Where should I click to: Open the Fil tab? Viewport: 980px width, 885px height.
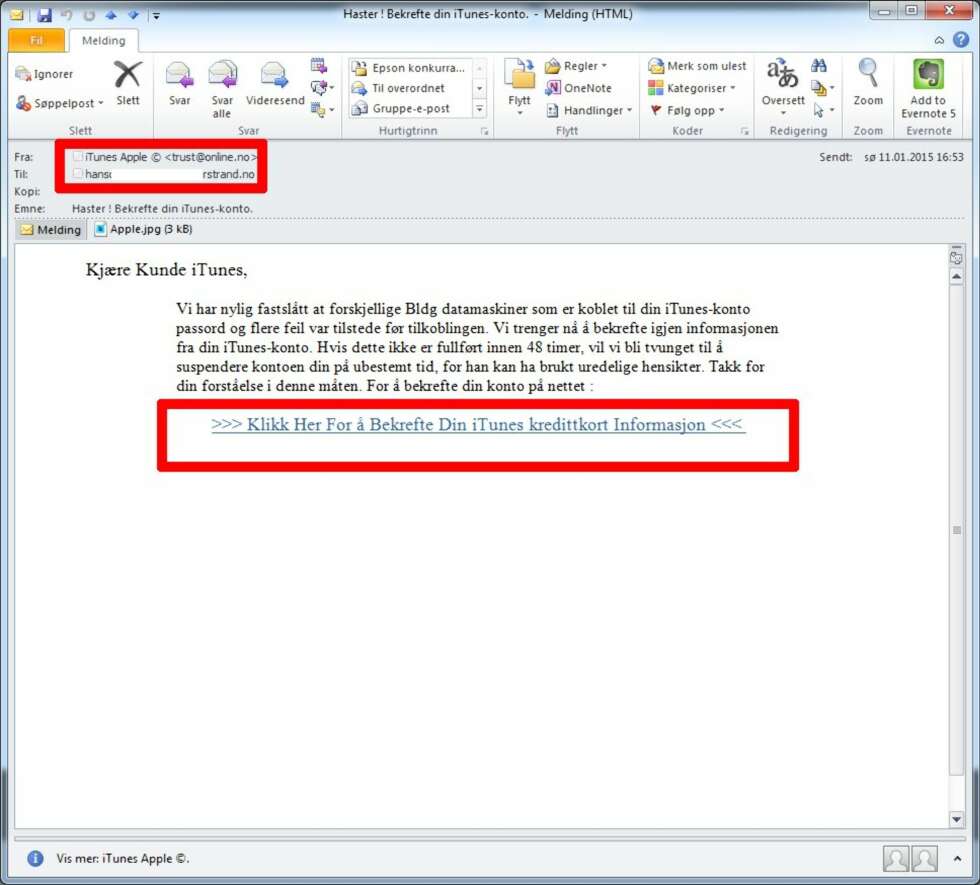point(36,41)
